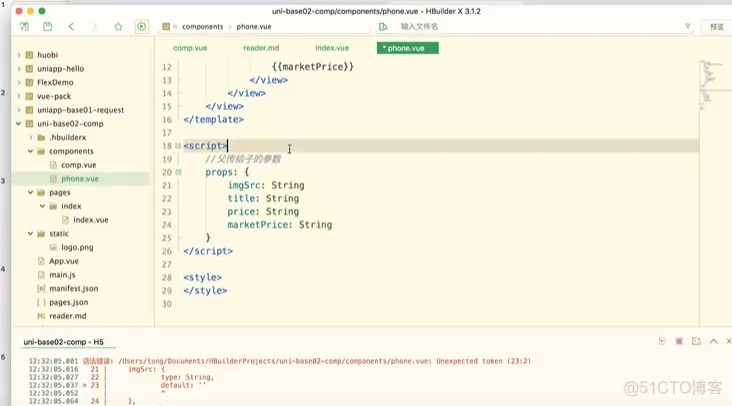Collapse the index folder
The image size is (732, 406).
pyautogui.click(x=42, y=206)
